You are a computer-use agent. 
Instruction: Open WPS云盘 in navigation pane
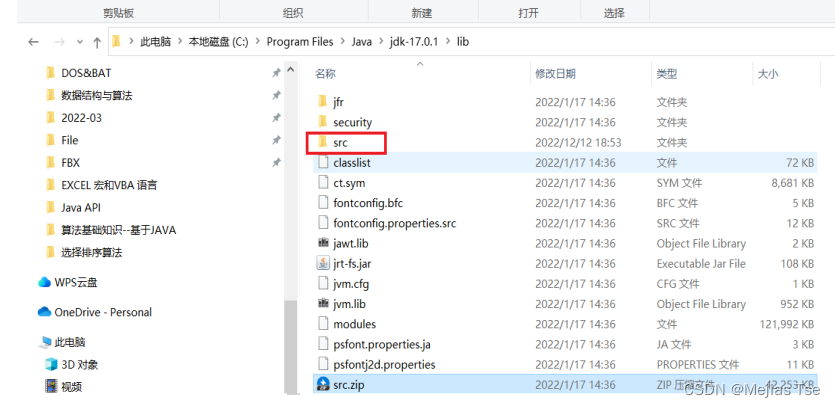(x=68, y=282)
